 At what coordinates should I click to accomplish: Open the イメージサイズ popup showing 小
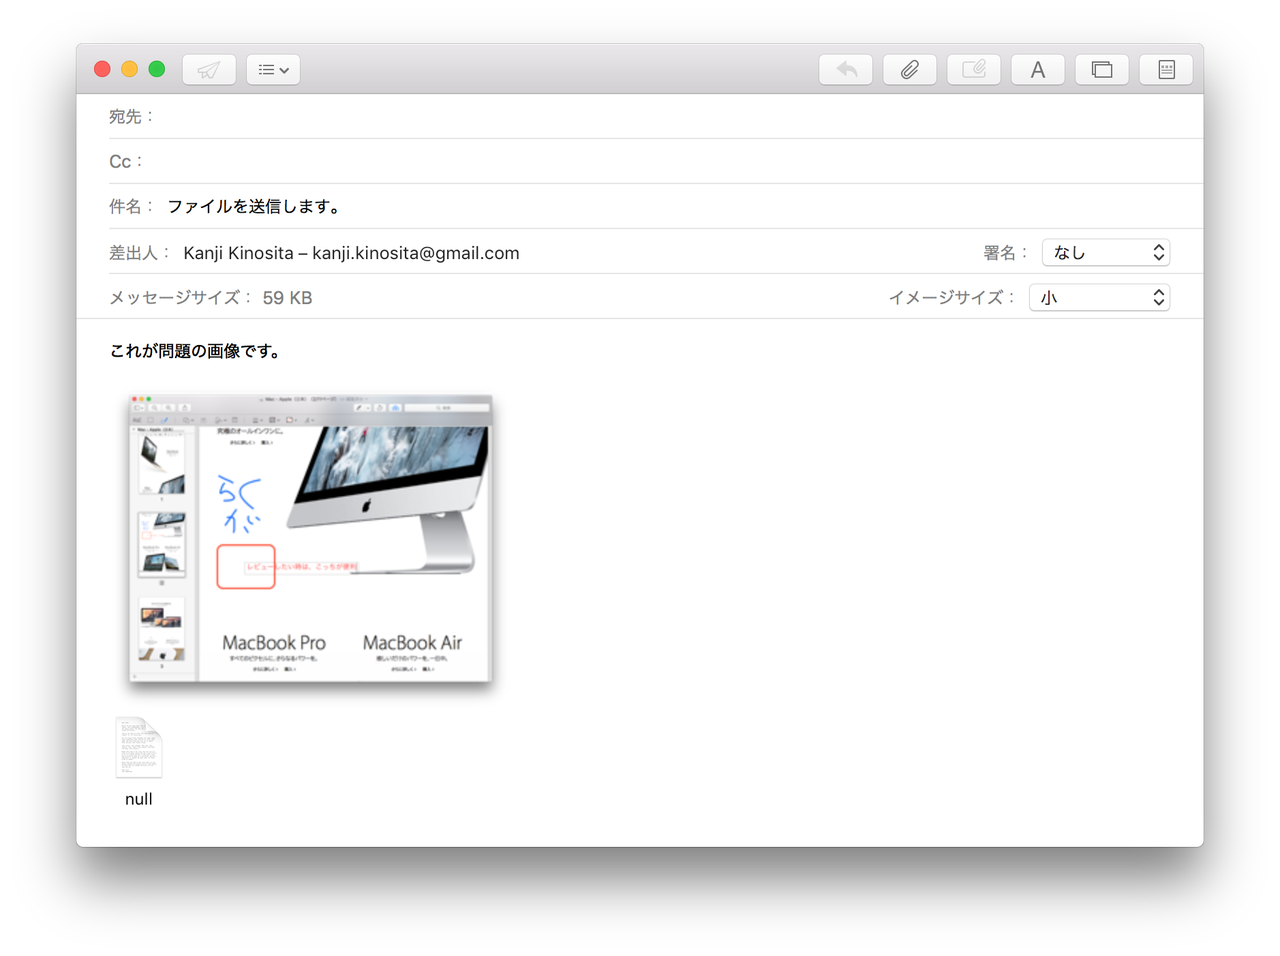click(1099, 298)
